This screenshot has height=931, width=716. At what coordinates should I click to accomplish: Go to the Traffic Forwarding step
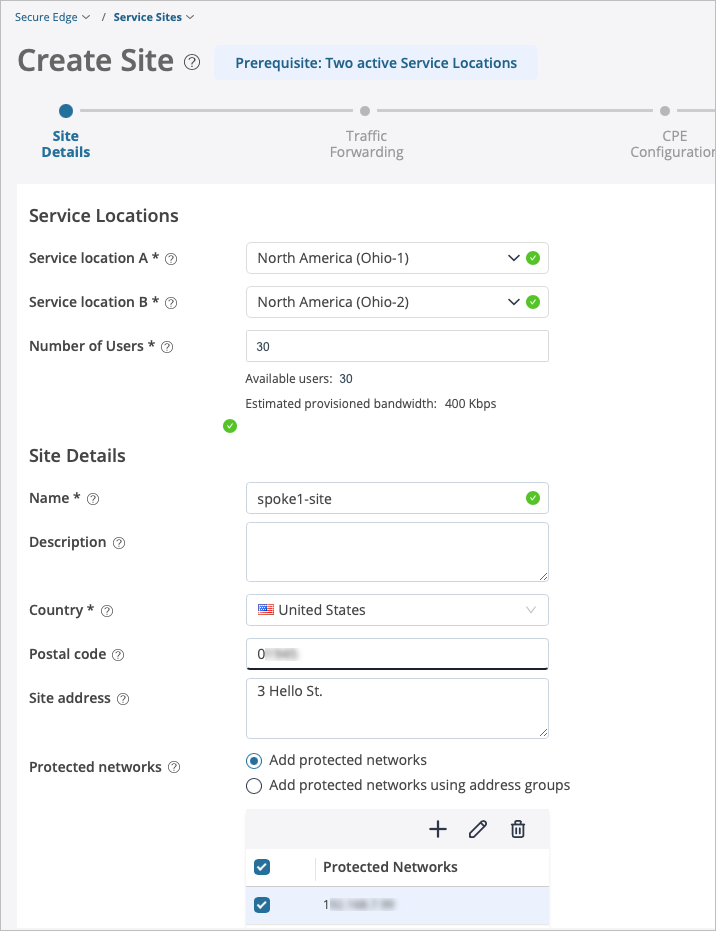[366, 112]
